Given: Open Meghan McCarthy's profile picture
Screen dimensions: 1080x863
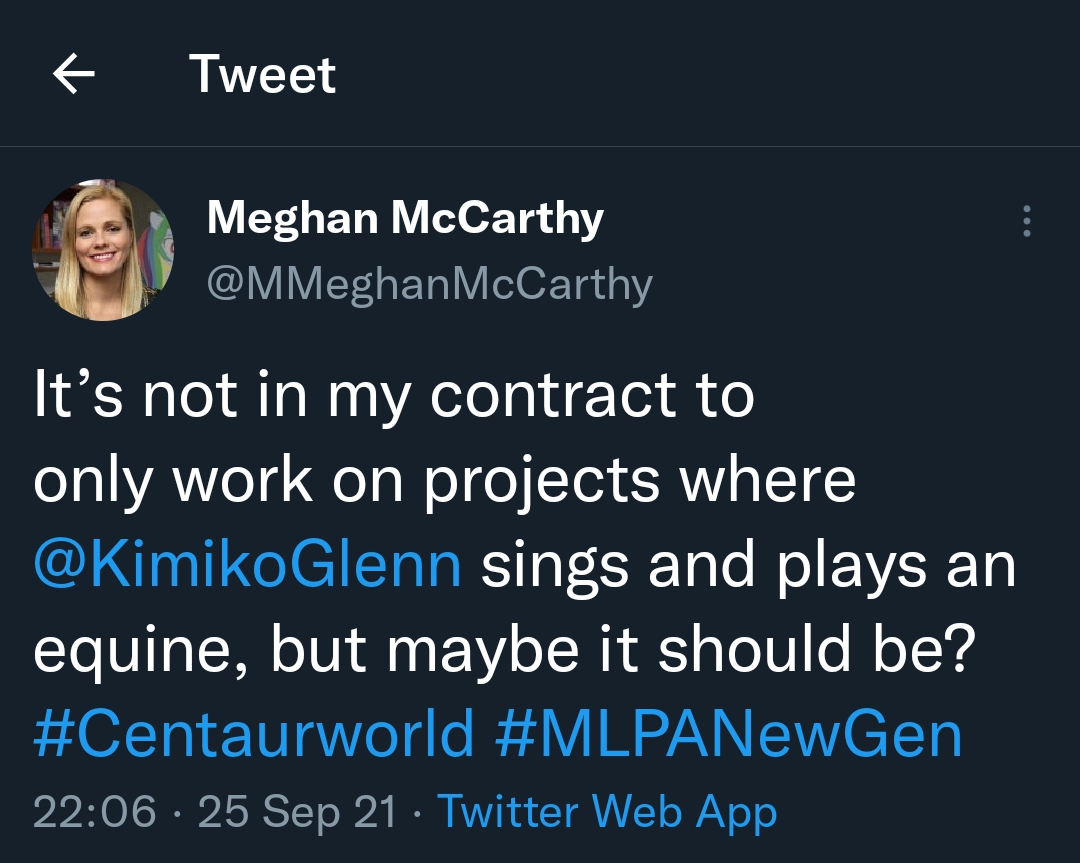Looking at the screenshot, I should pyautogui.click(x=104, y=250).
